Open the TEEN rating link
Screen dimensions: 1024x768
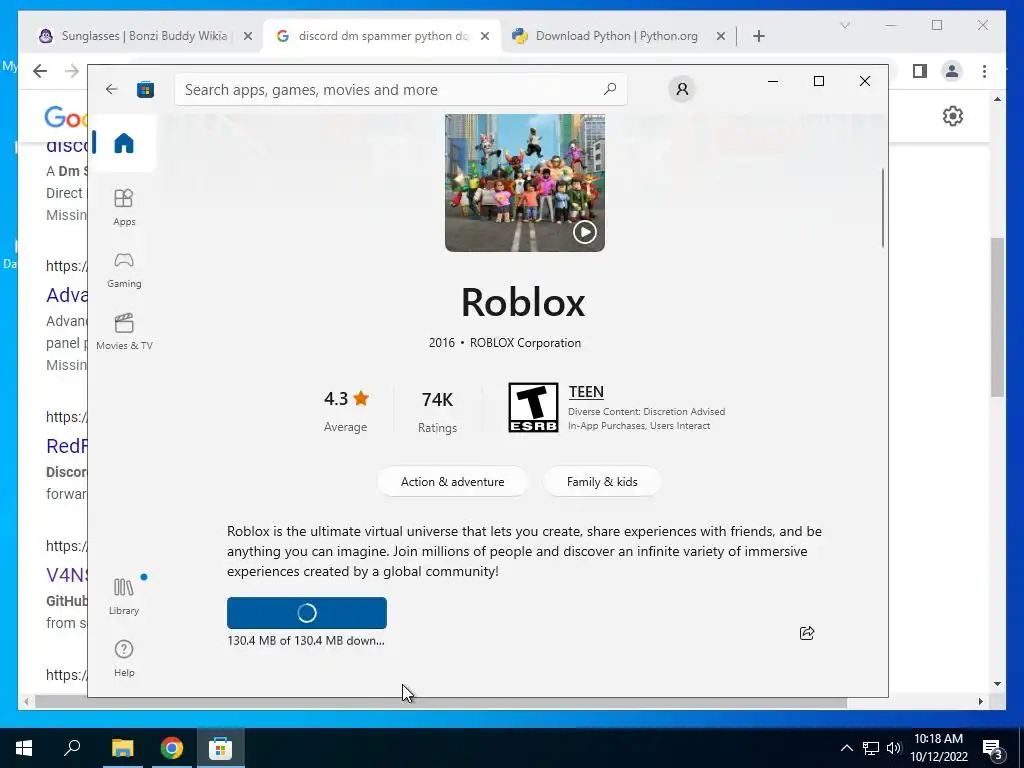586,392
